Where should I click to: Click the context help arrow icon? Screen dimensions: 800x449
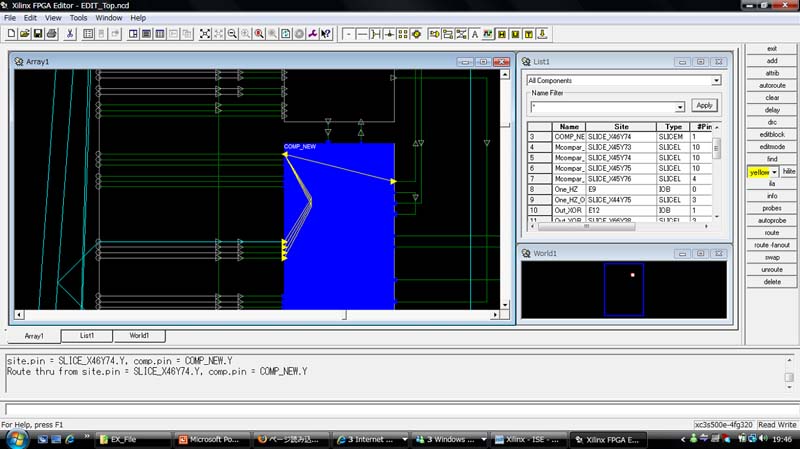tap(326, 34)
